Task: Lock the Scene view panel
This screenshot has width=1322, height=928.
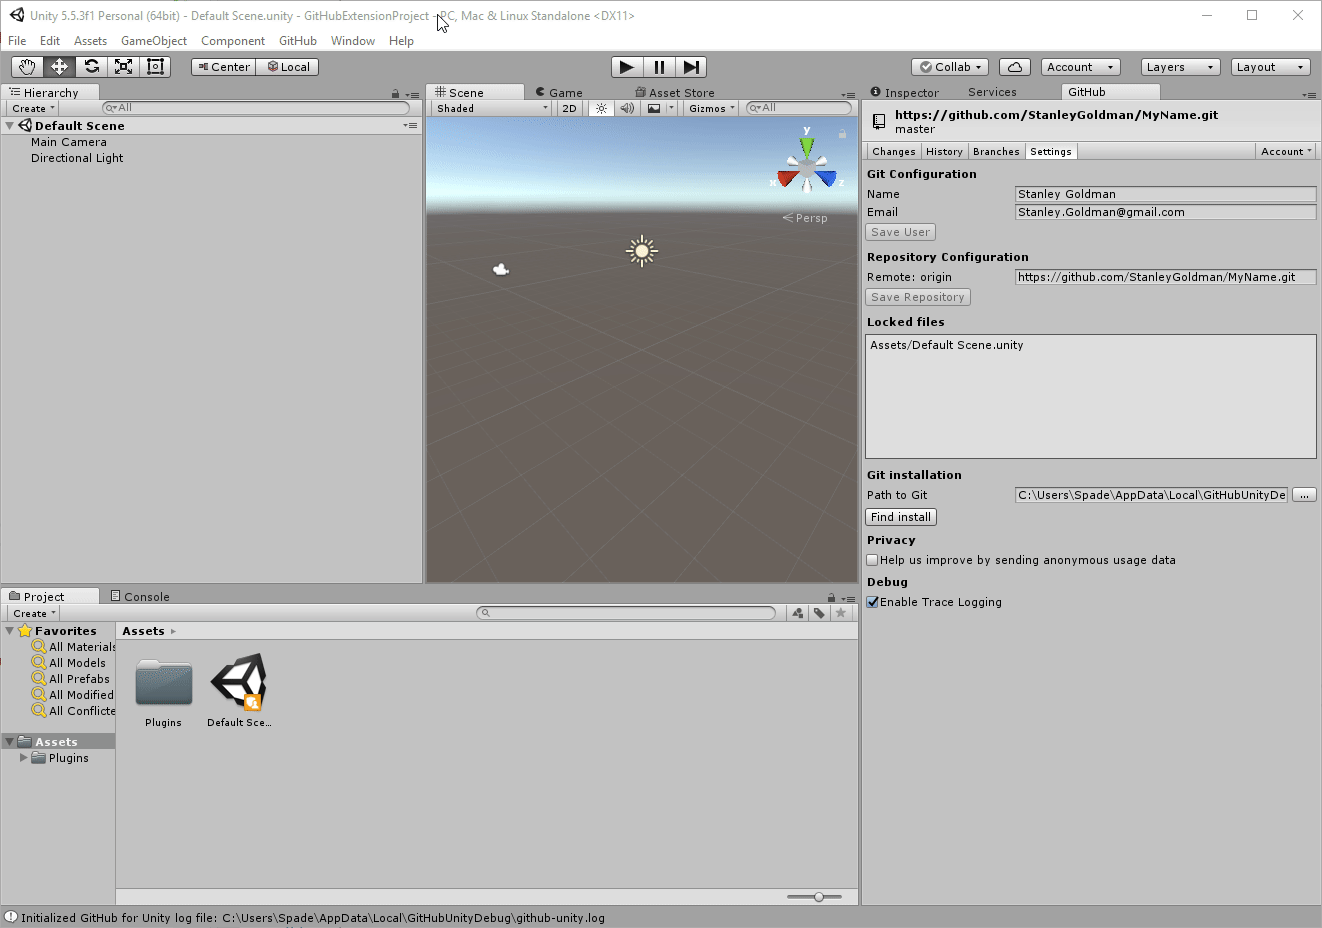Action: (842, 133)
